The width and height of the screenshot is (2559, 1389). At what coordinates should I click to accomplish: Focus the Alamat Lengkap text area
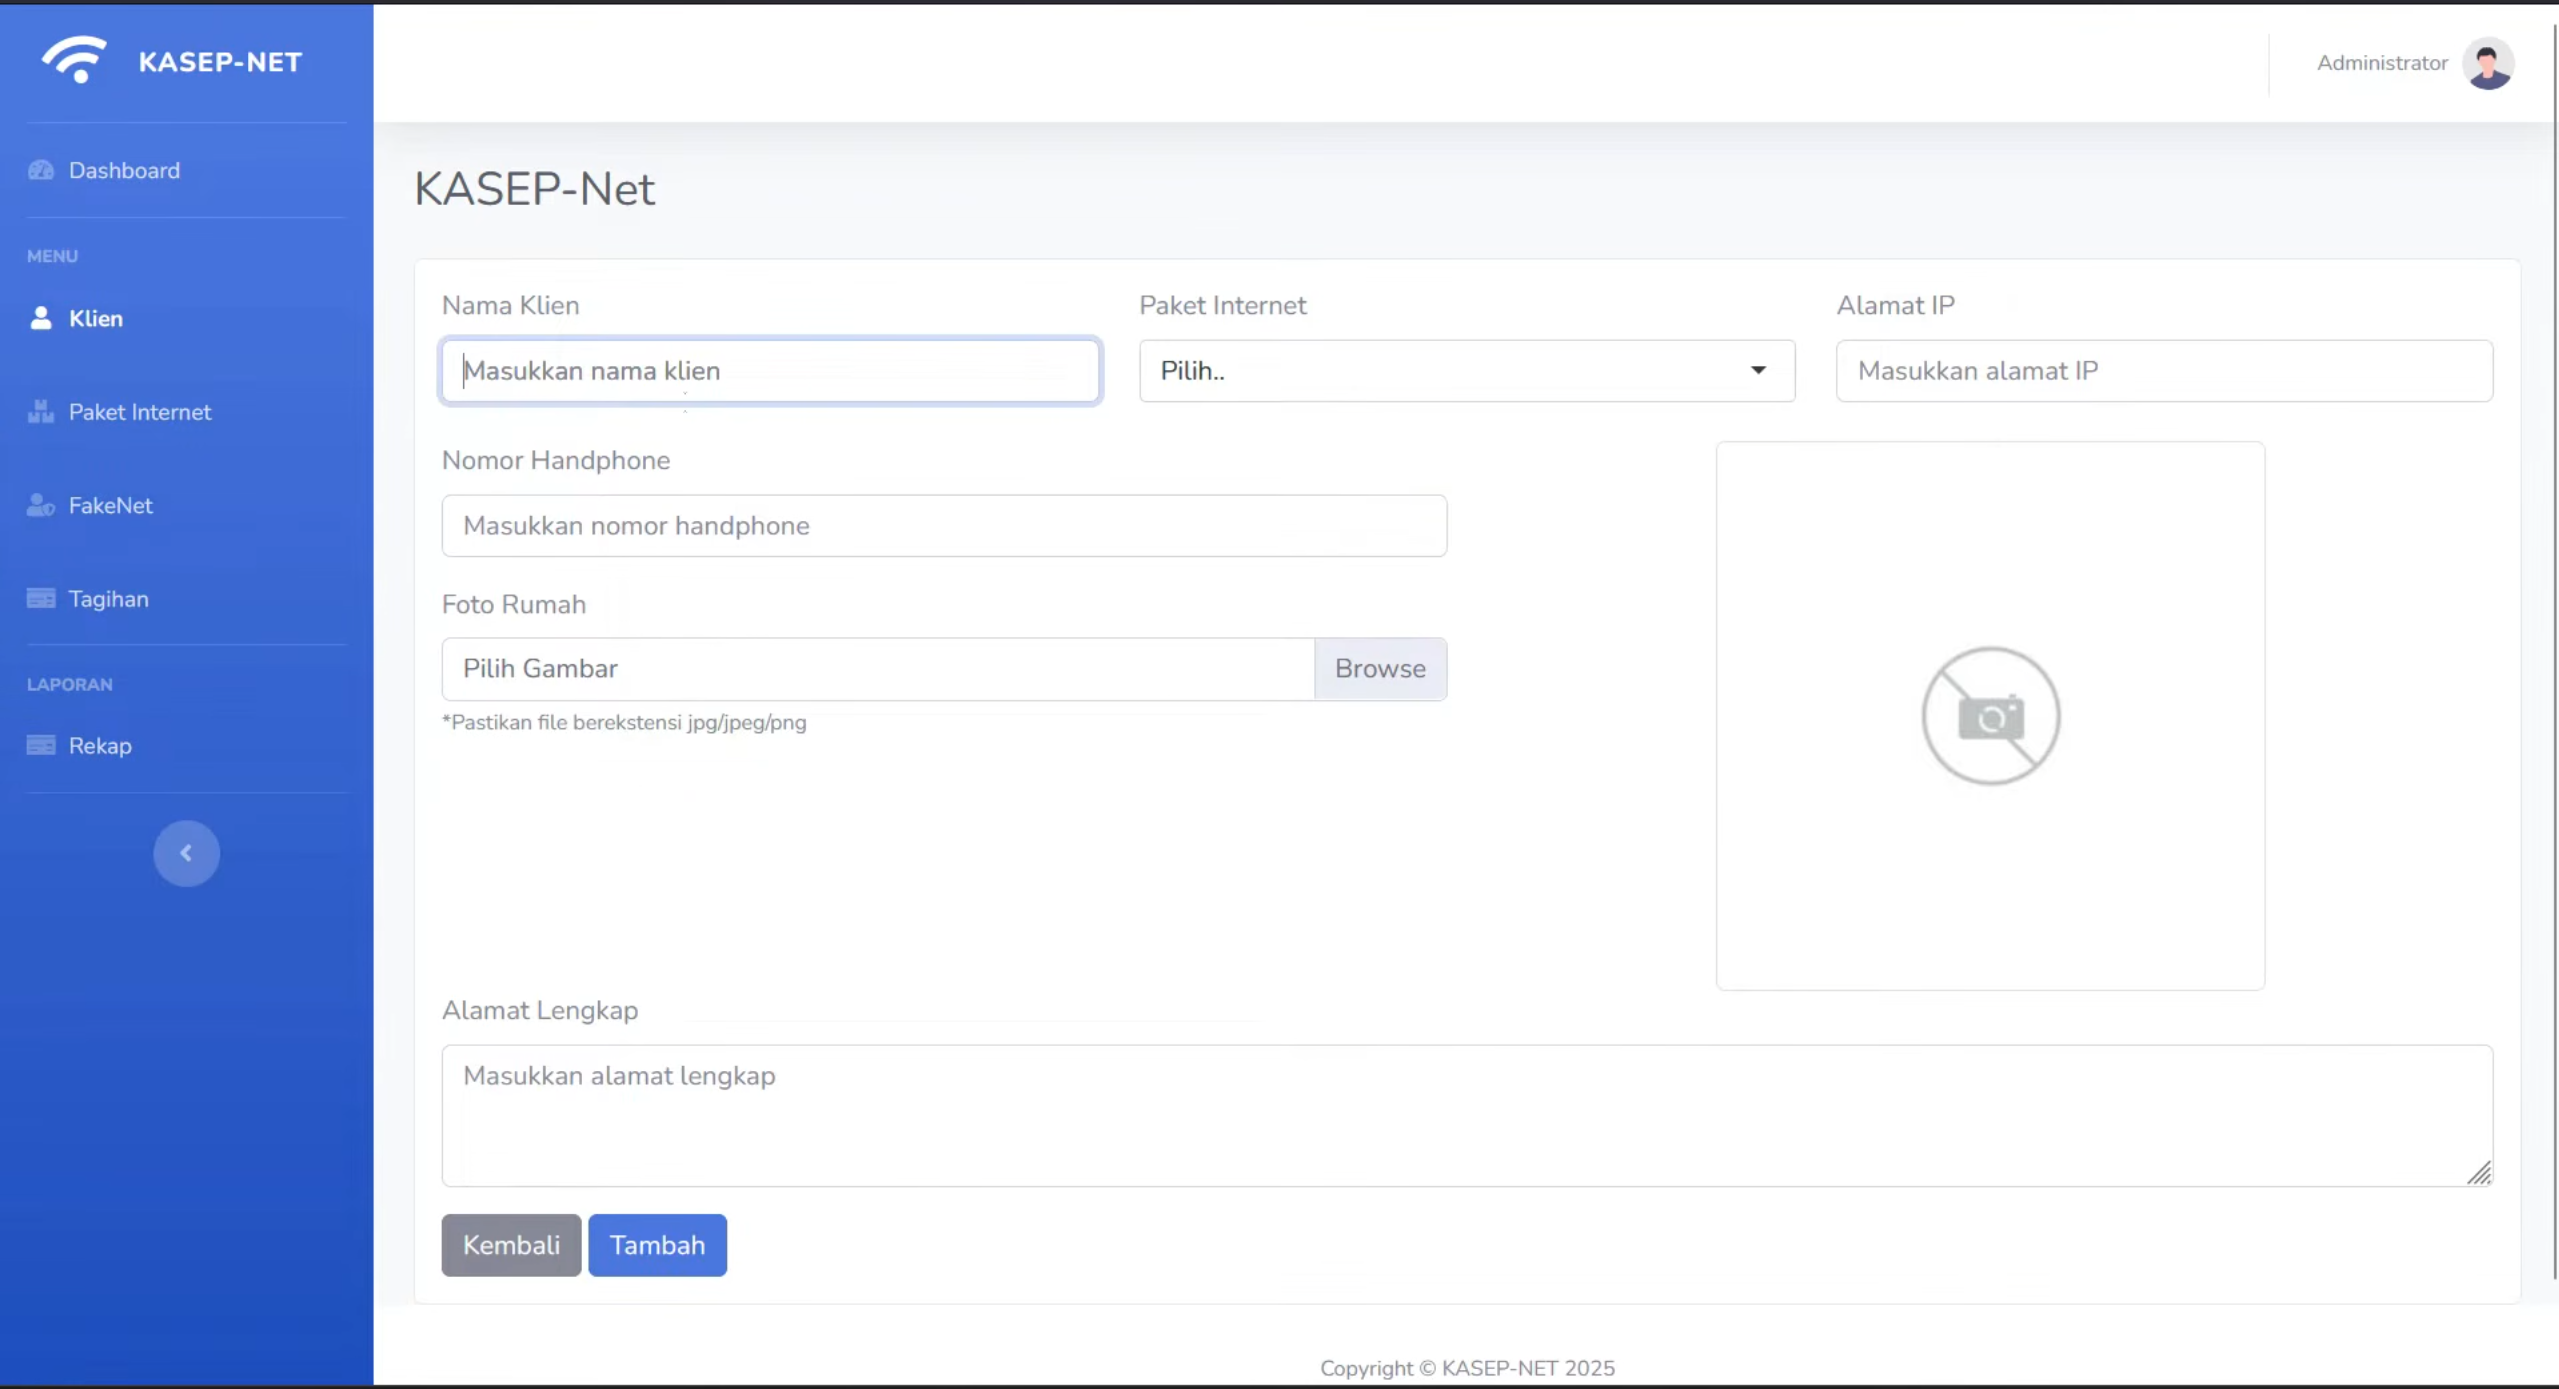(1467, 1116)
